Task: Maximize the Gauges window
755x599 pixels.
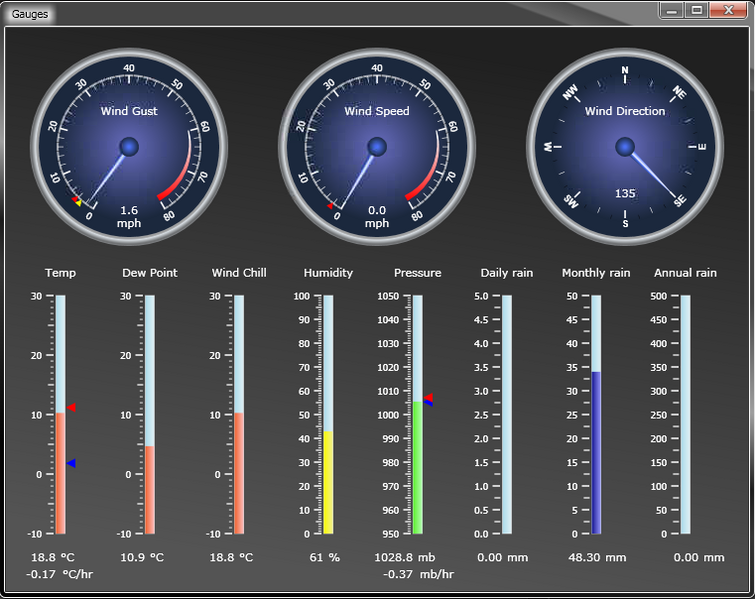Action: 697,10
